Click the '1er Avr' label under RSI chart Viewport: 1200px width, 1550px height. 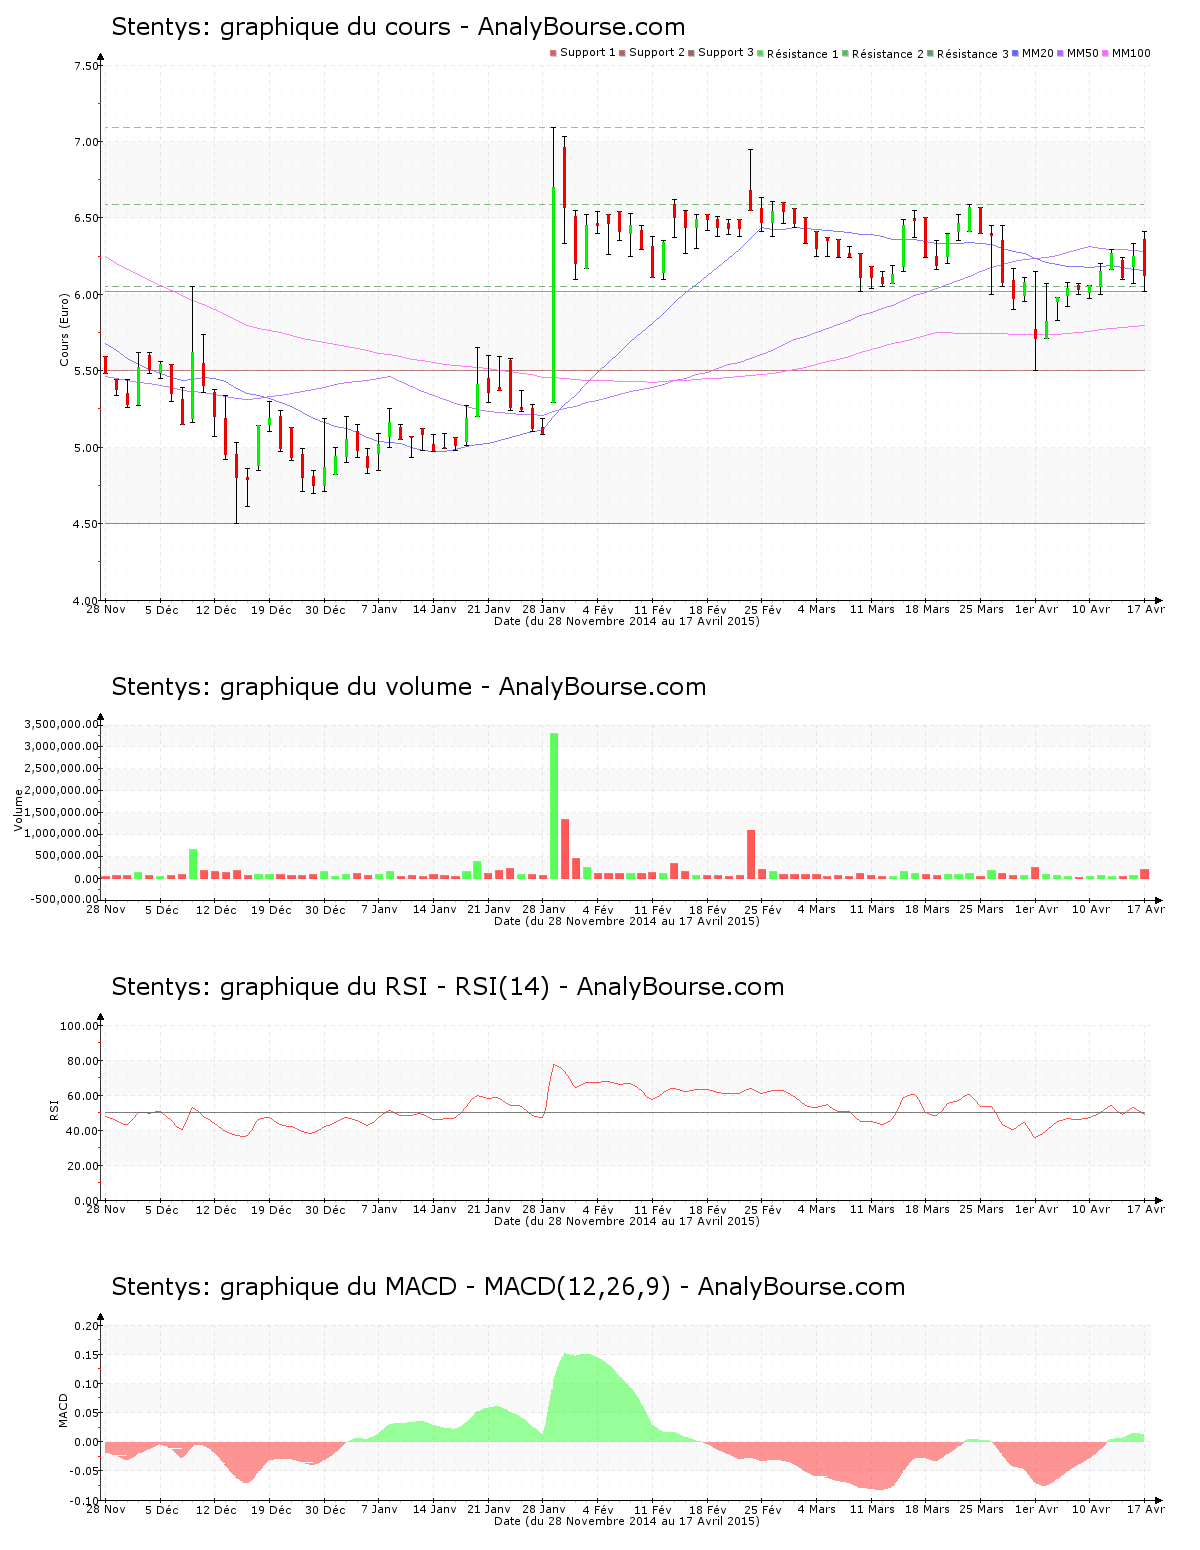[x=1036, y=1210]
